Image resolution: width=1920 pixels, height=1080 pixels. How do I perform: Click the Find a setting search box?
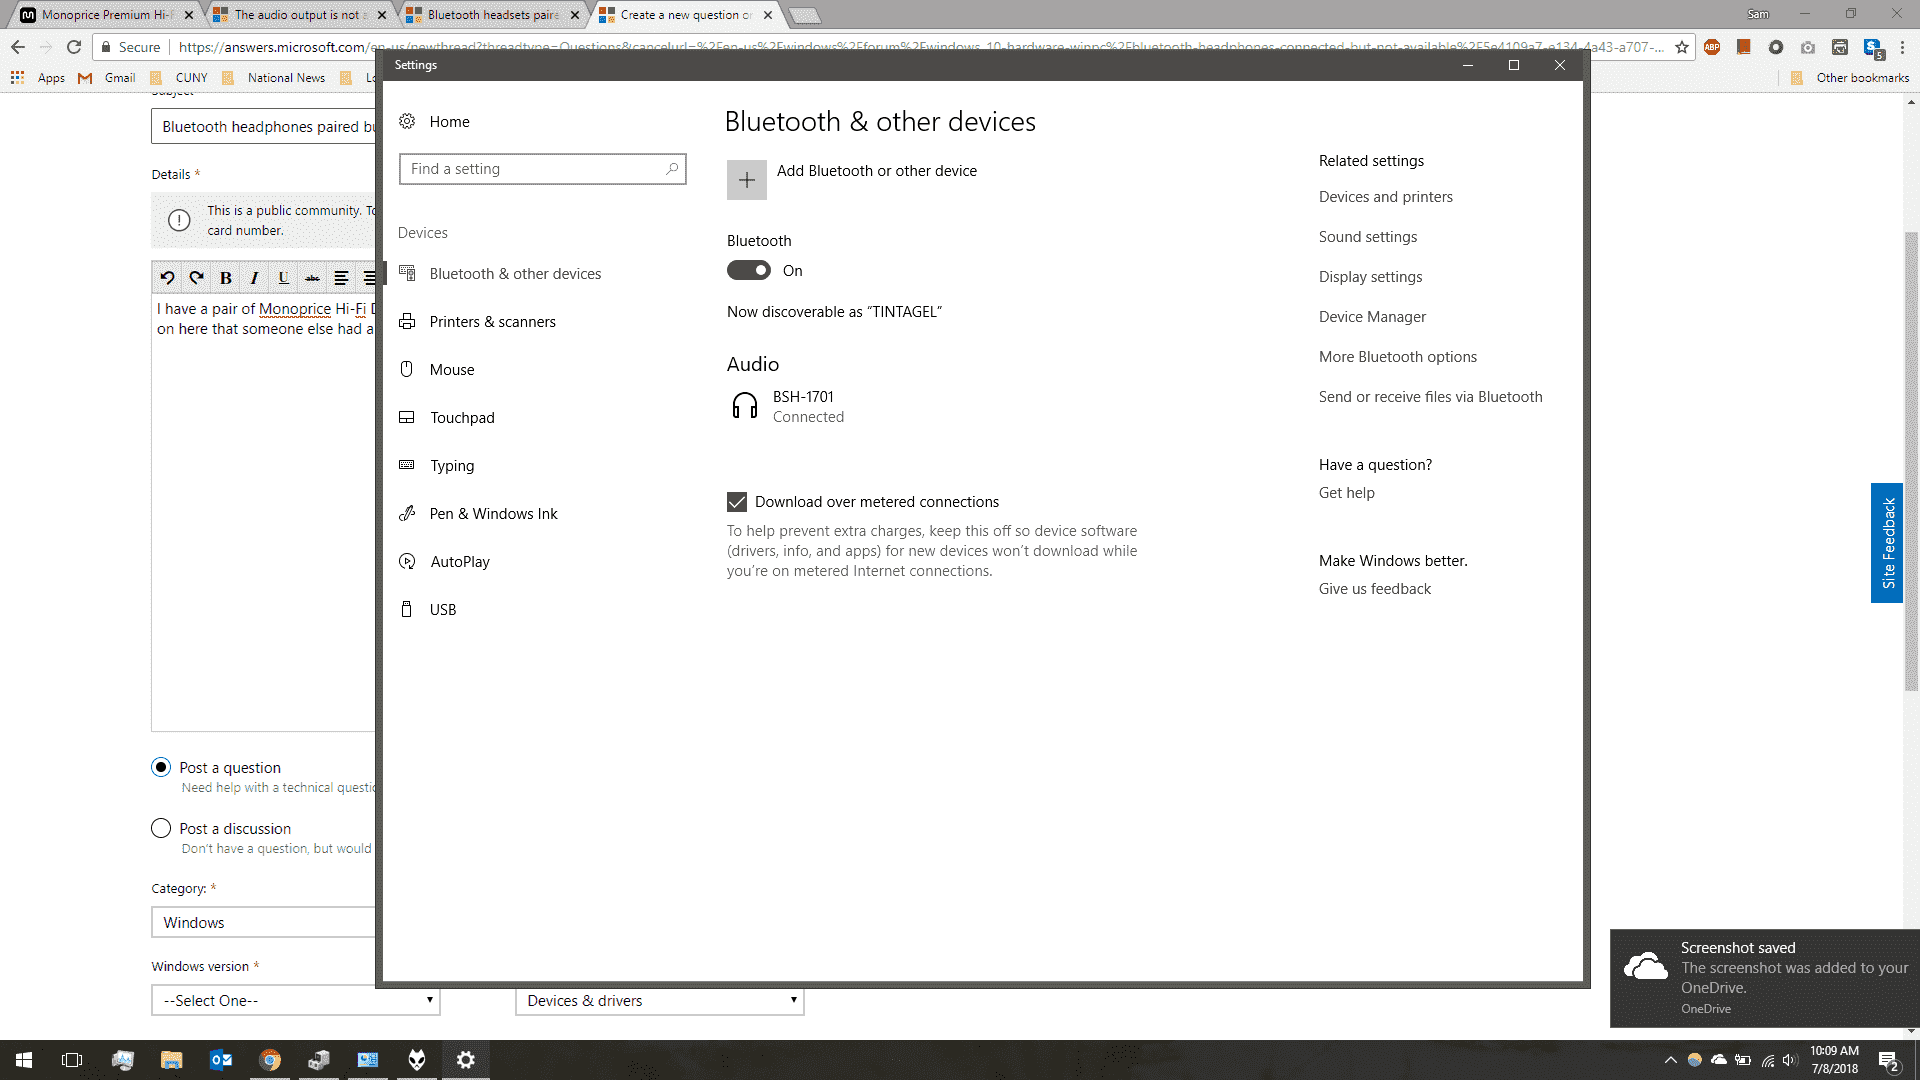tap(542, 169)
